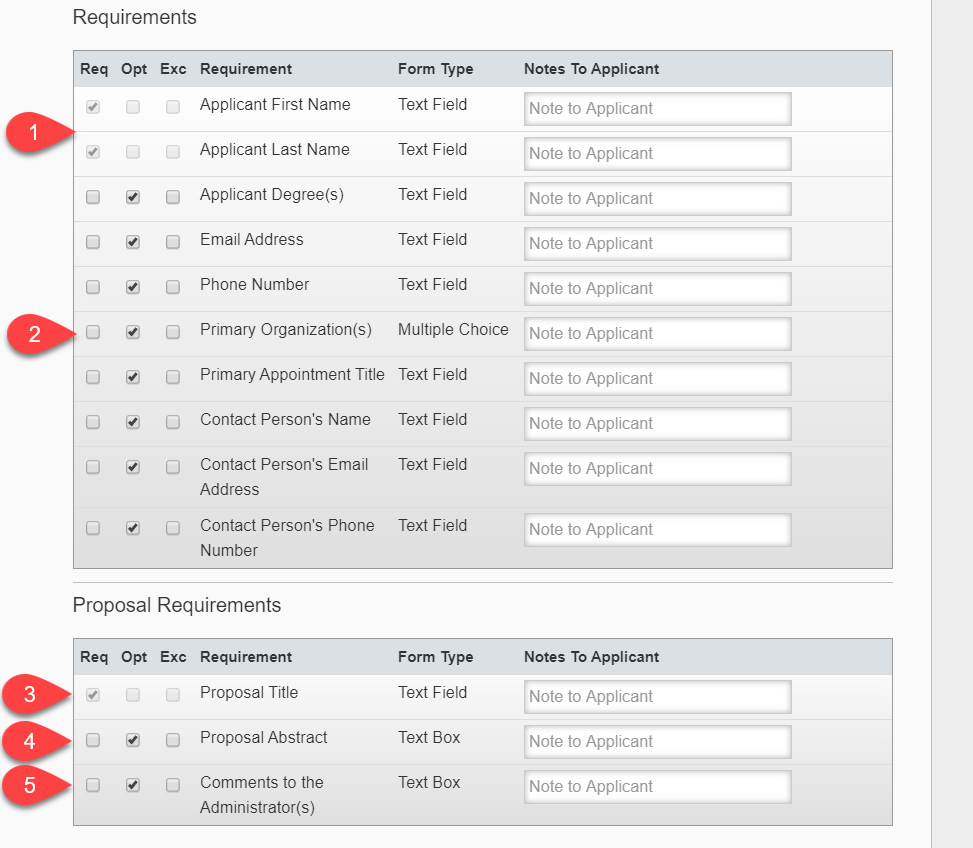
Task: Check Req for Contact Person's Name
Action: click(x=93, y=422)
